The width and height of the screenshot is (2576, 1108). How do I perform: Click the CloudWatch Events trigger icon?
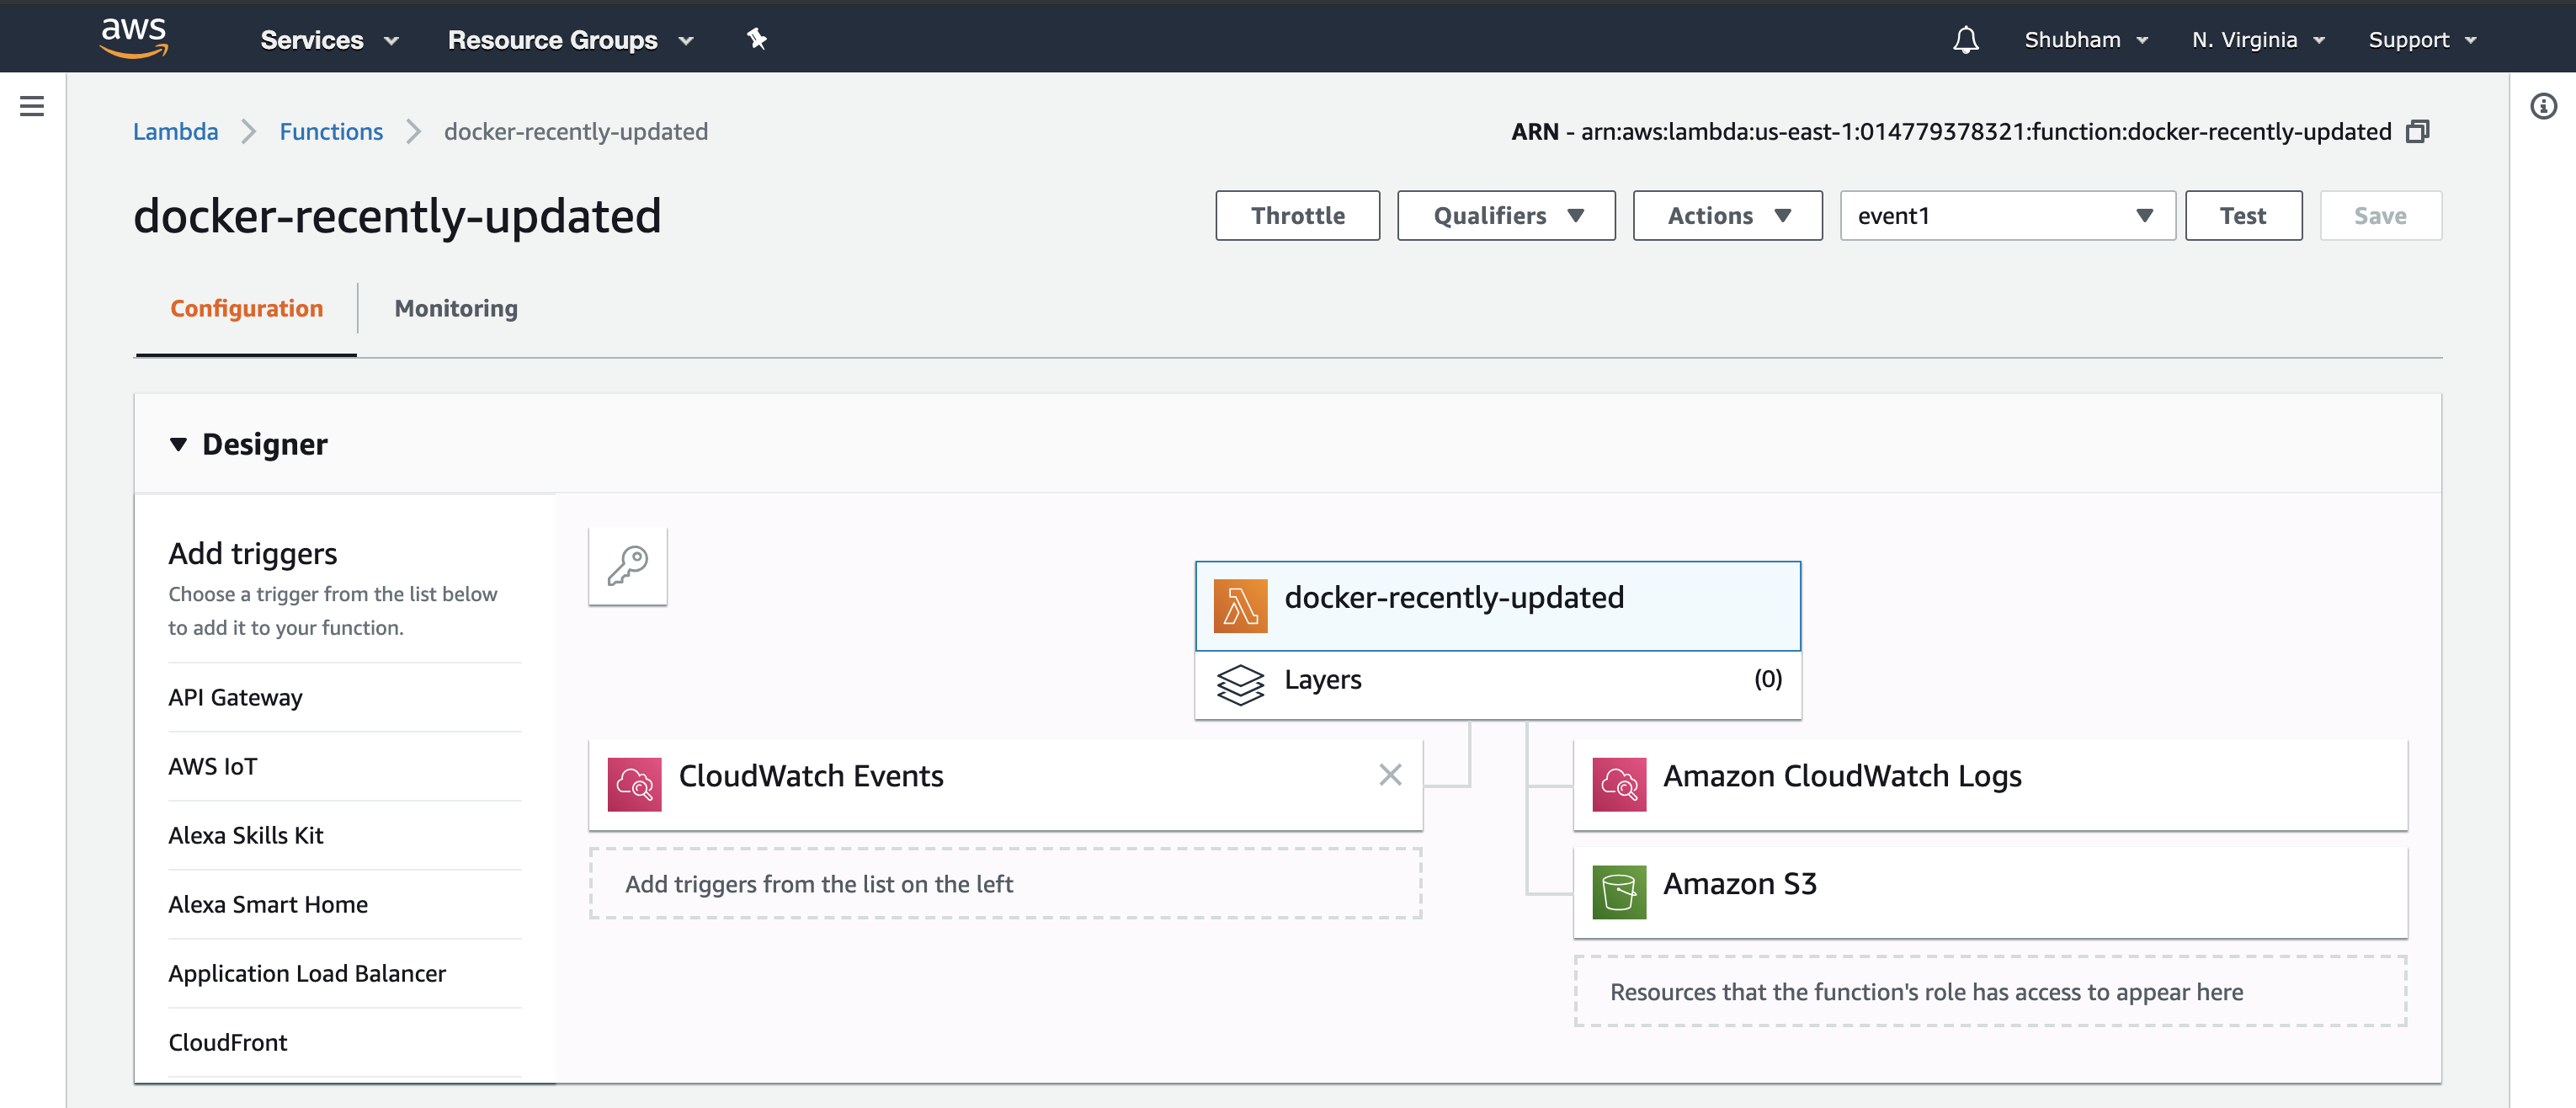click(634, 784)
